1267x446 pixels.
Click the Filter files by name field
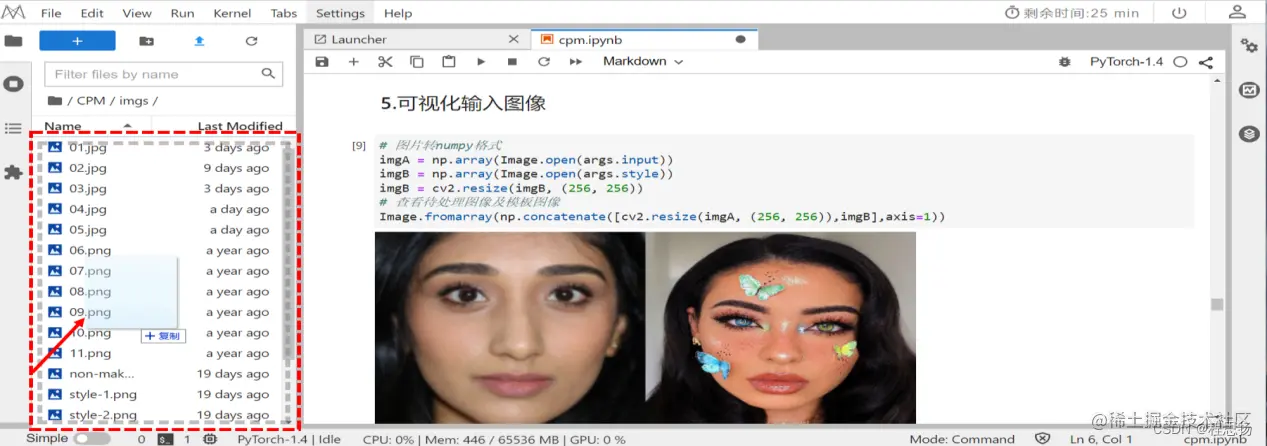164,74
